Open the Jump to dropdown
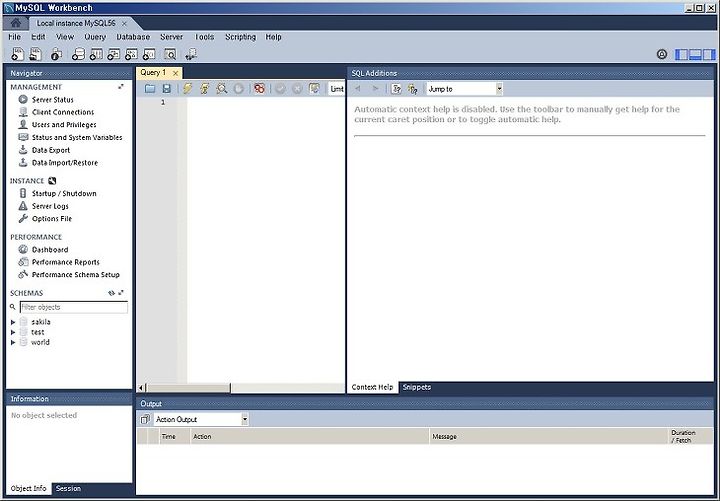Viewport: 720px width, 501px height. click(x=465, y=89)
